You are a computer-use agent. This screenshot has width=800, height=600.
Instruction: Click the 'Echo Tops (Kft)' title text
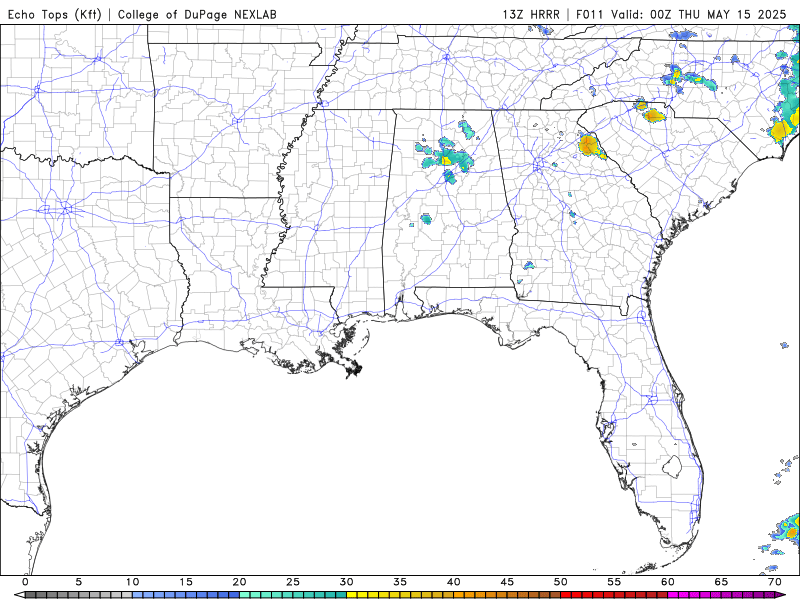[x=54, y=14]
